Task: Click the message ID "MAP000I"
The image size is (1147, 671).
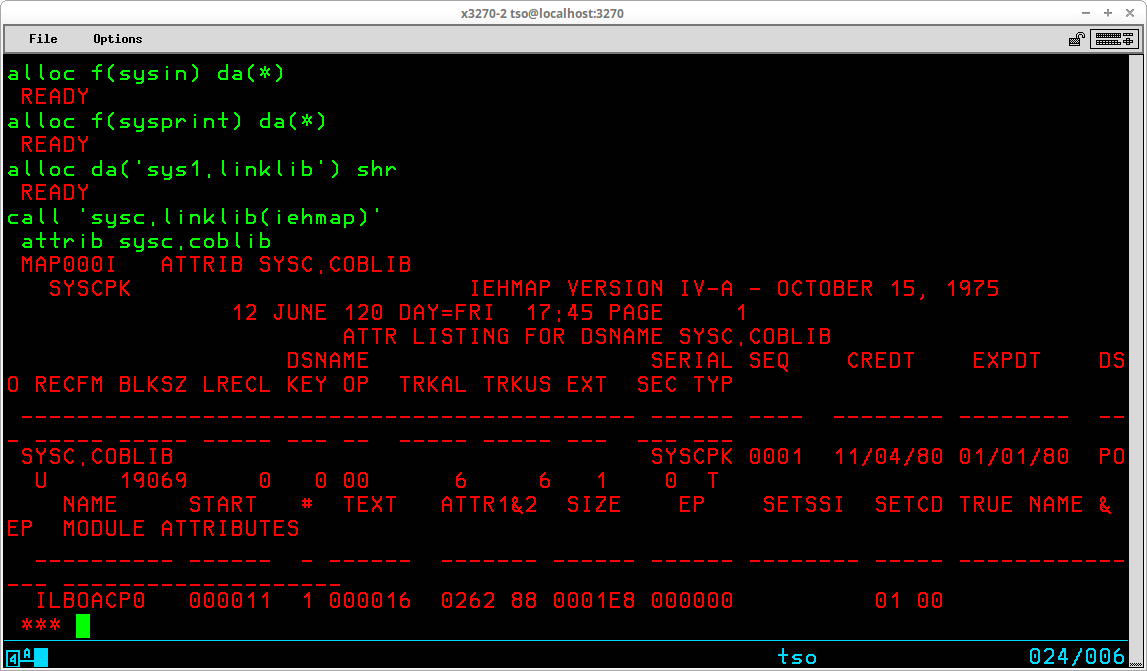Action: pos(69,265)
